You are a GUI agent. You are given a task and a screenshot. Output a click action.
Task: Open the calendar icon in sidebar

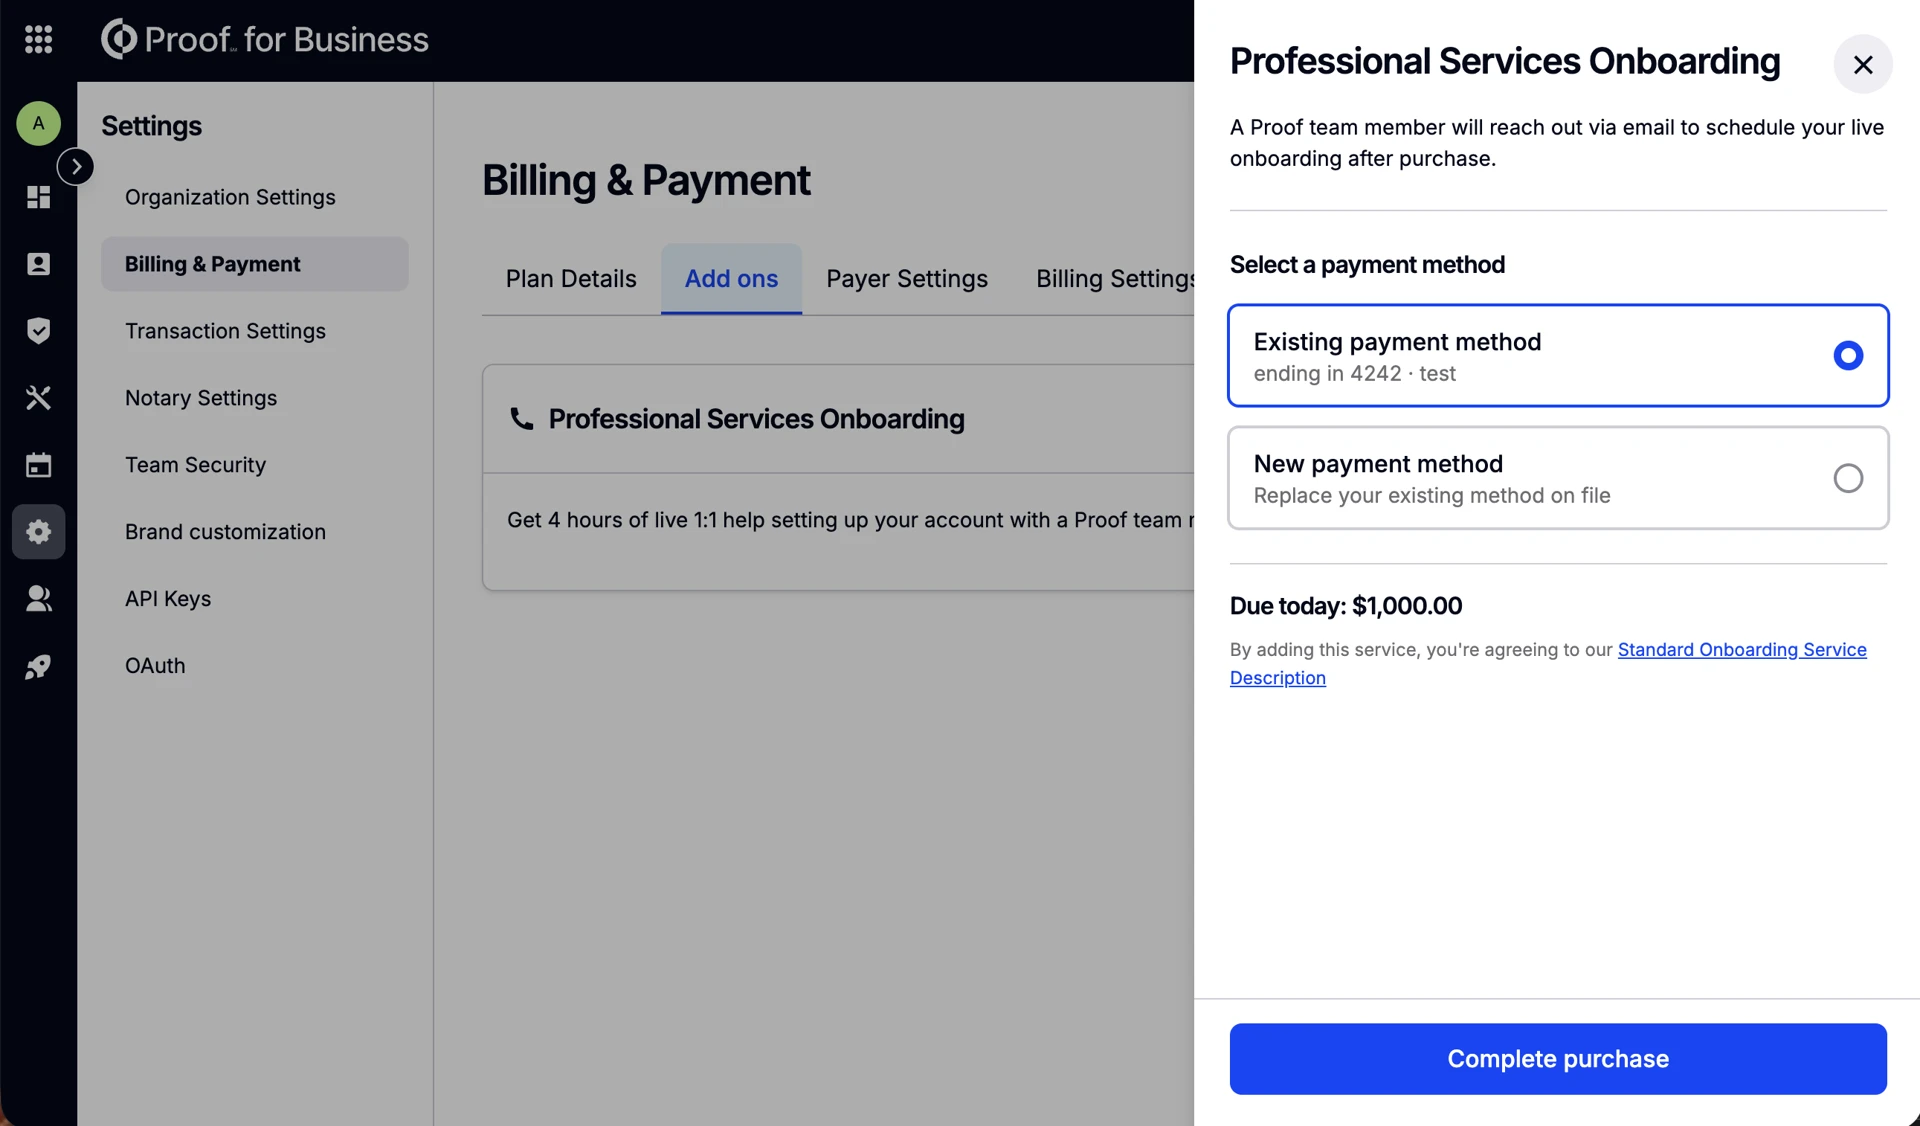click(38, 465)
